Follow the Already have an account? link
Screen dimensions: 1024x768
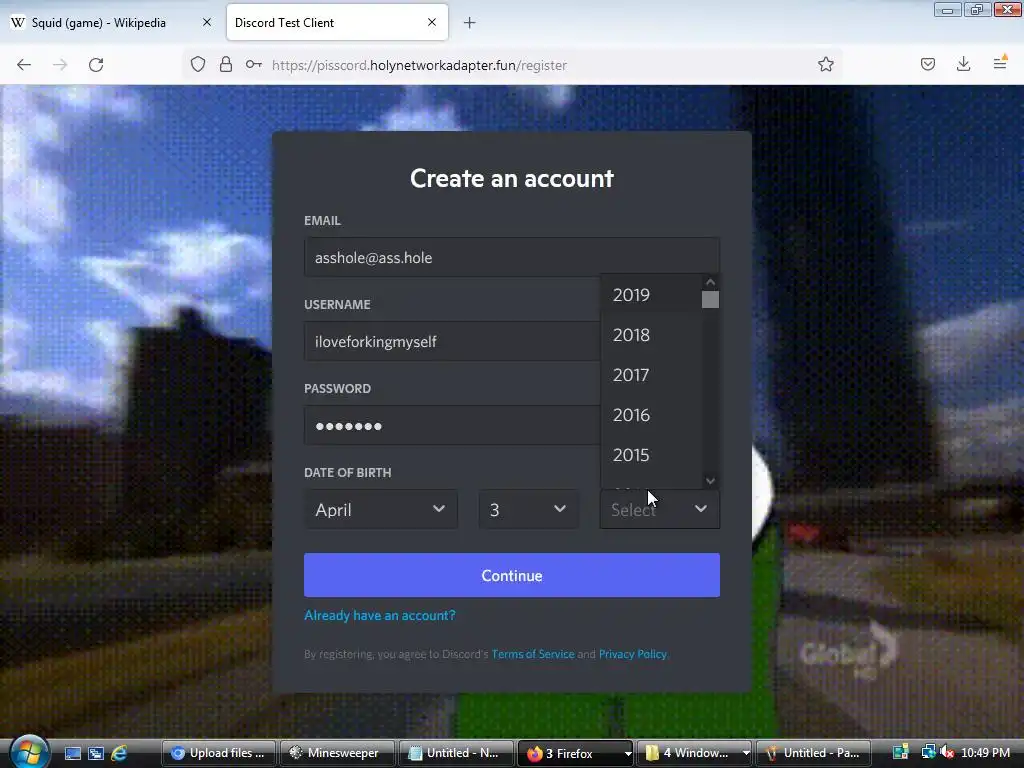click(380, 615)
